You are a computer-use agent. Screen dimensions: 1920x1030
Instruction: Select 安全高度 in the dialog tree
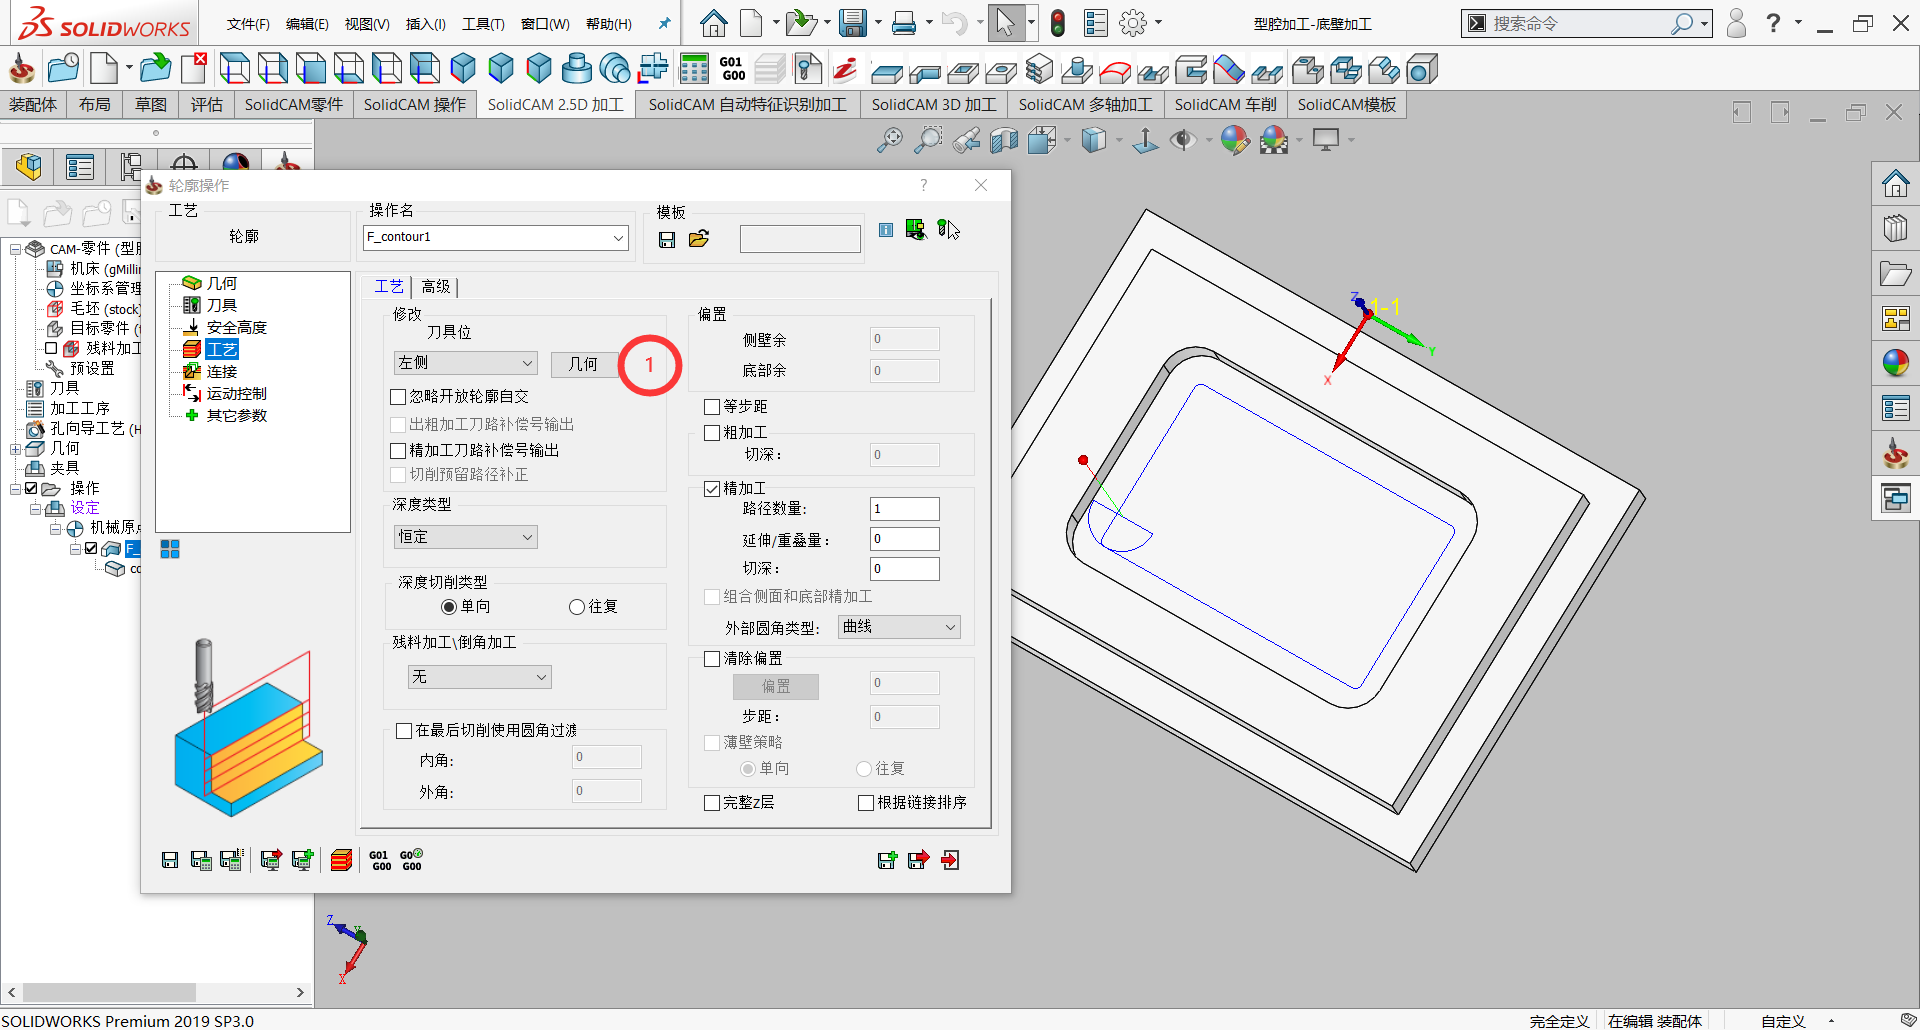(x=237, y=328)
